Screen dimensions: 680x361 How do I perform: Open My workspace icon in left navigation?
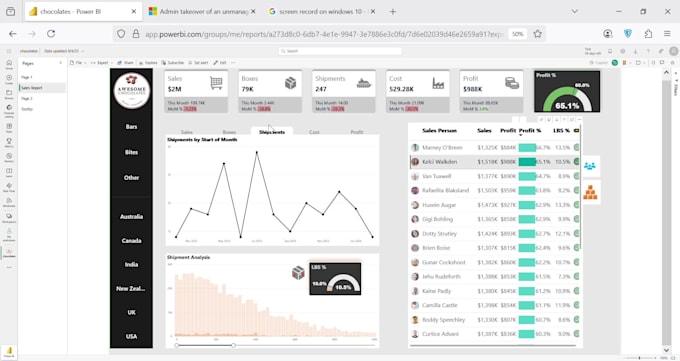tap(9, 235)
